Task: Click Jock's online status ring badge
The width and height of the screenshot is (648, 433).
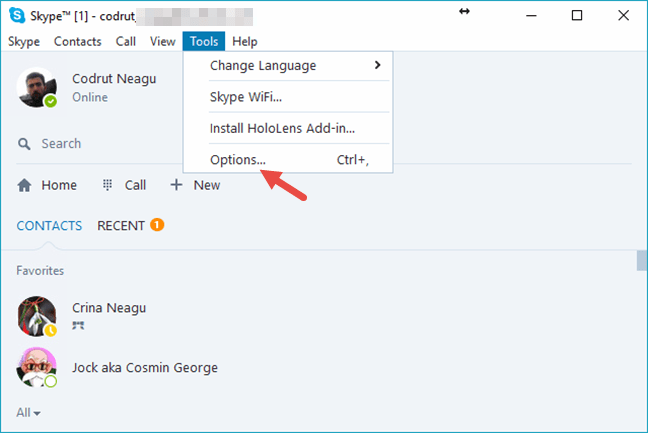Action: tap(51, 381)
